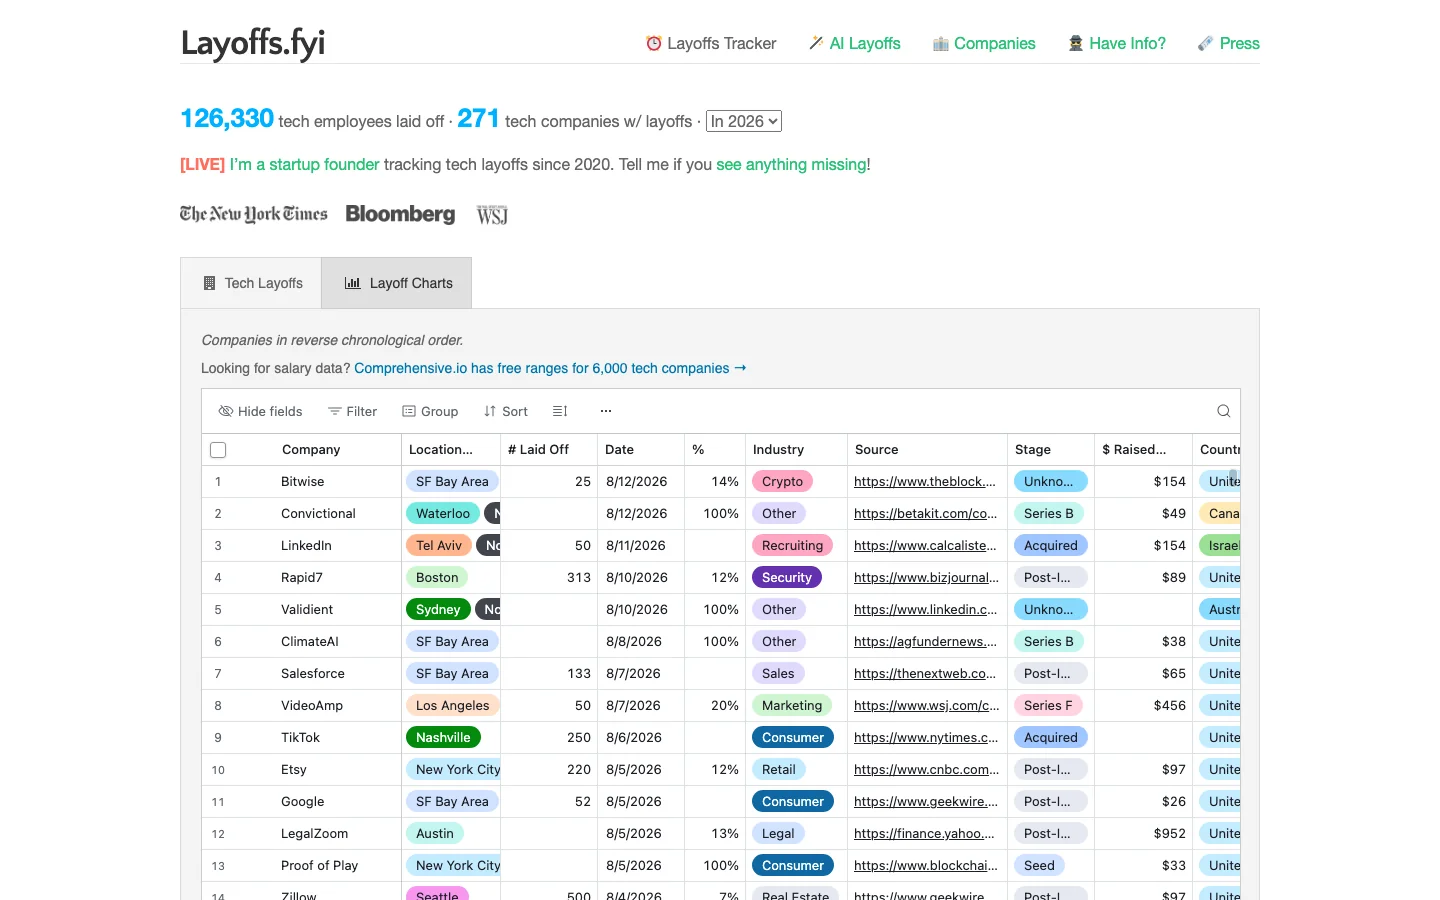This screenshot has width=1440, height=900.
Task: Open the finance.yahoo source link for LegalZoom
Action: click(x=924, y=833)
